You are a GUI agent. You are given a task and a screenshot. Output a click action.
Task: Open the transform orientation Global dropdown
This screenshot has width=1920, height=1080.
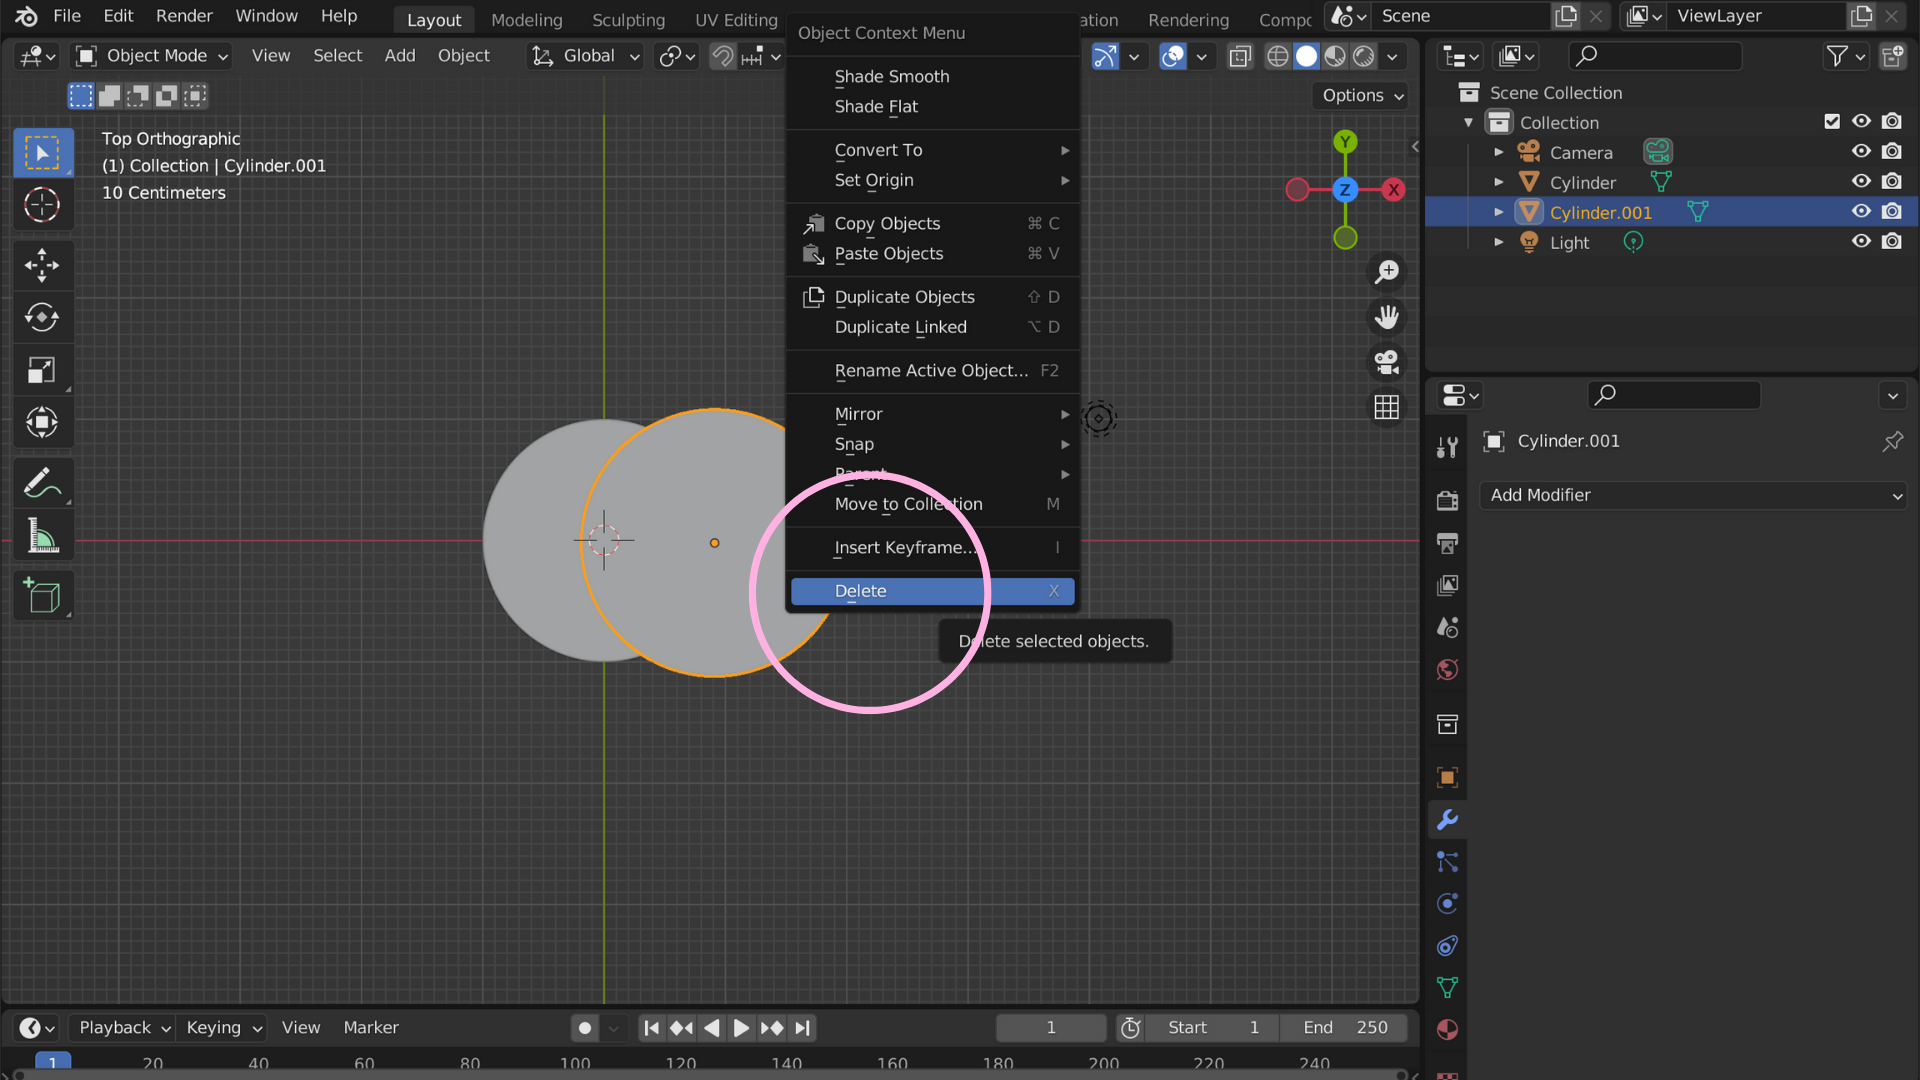[585, 56]
